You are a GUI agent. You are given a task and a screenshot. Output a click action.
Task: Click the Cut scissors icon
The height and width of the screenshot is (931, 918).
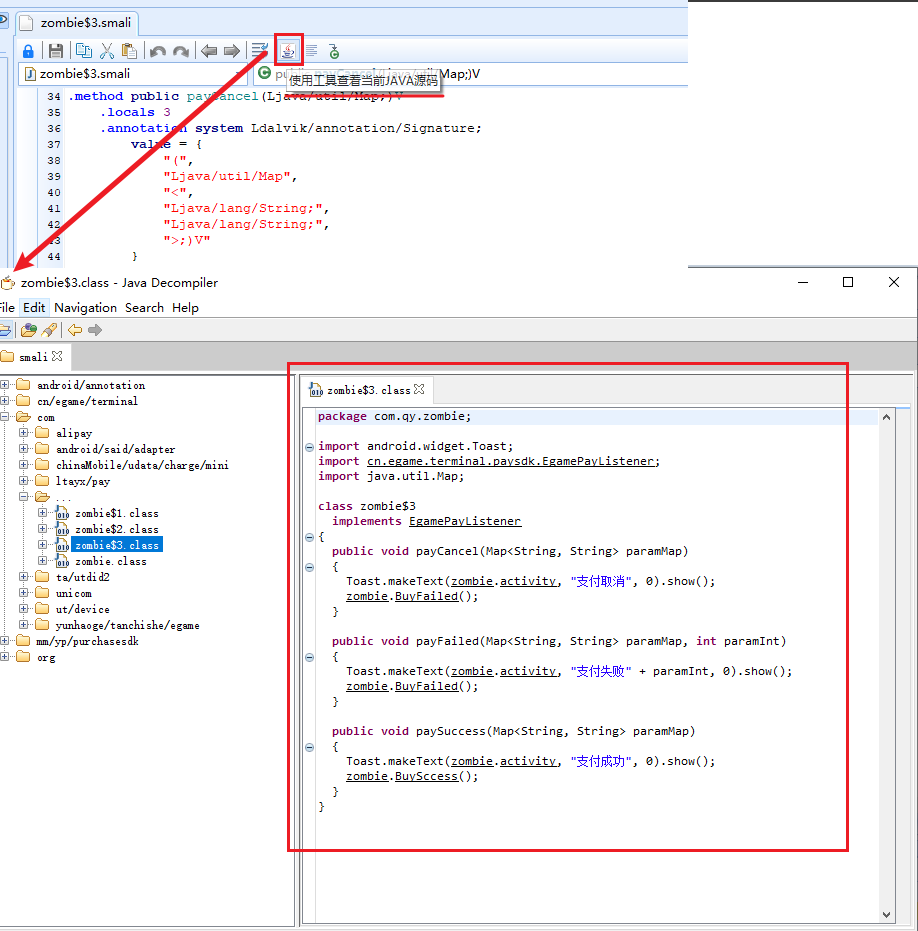pos(107,51)
